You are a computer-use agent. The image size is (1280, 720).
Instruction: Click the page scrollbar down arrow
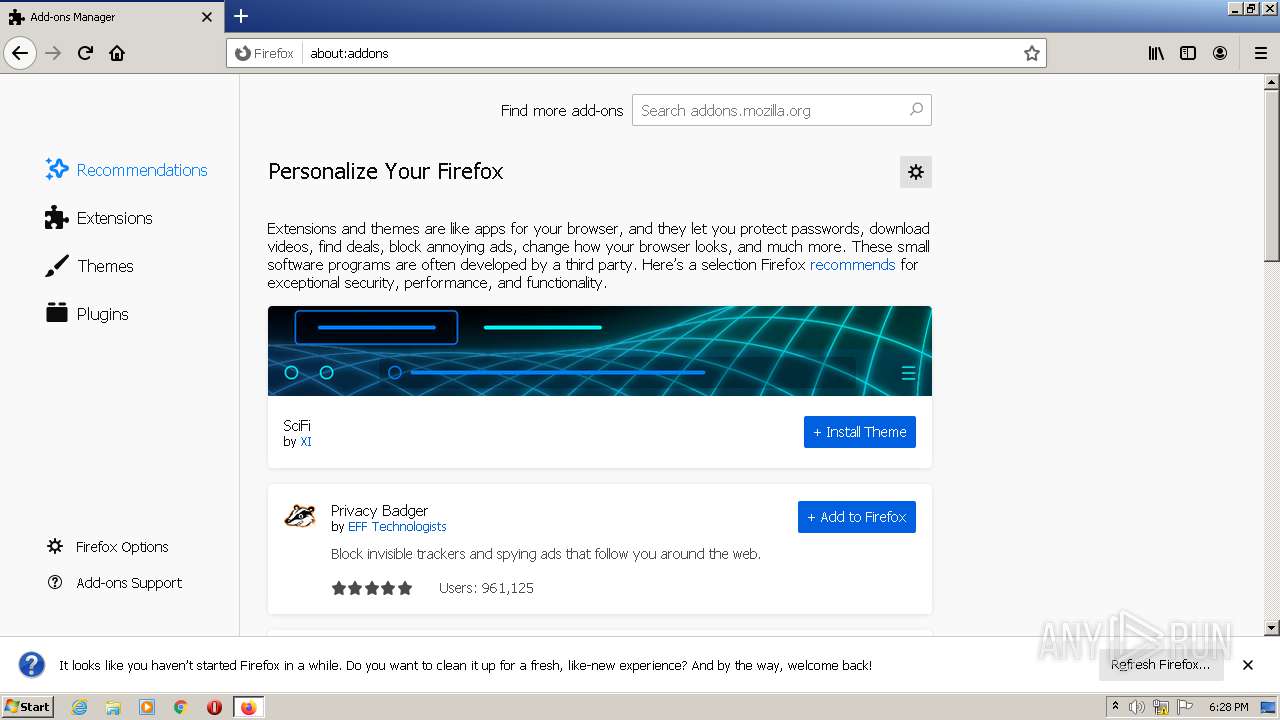click(1272, 628)
